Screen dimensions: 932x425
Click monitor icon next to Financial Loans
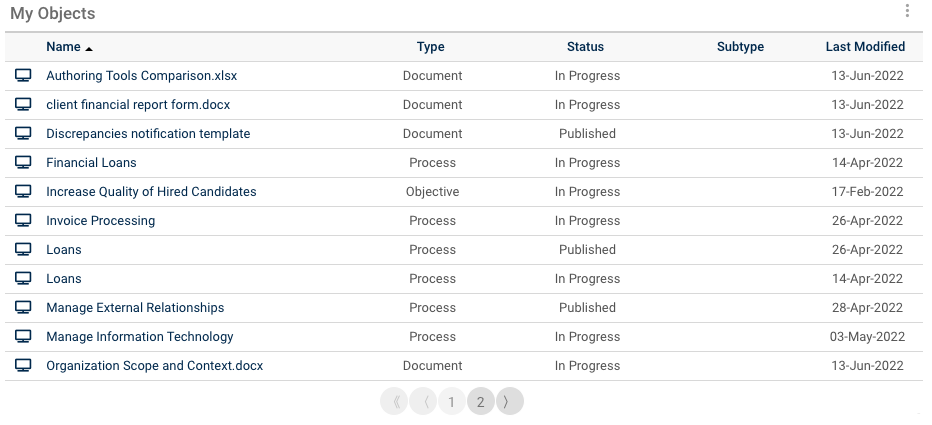[x=23, y=163]
